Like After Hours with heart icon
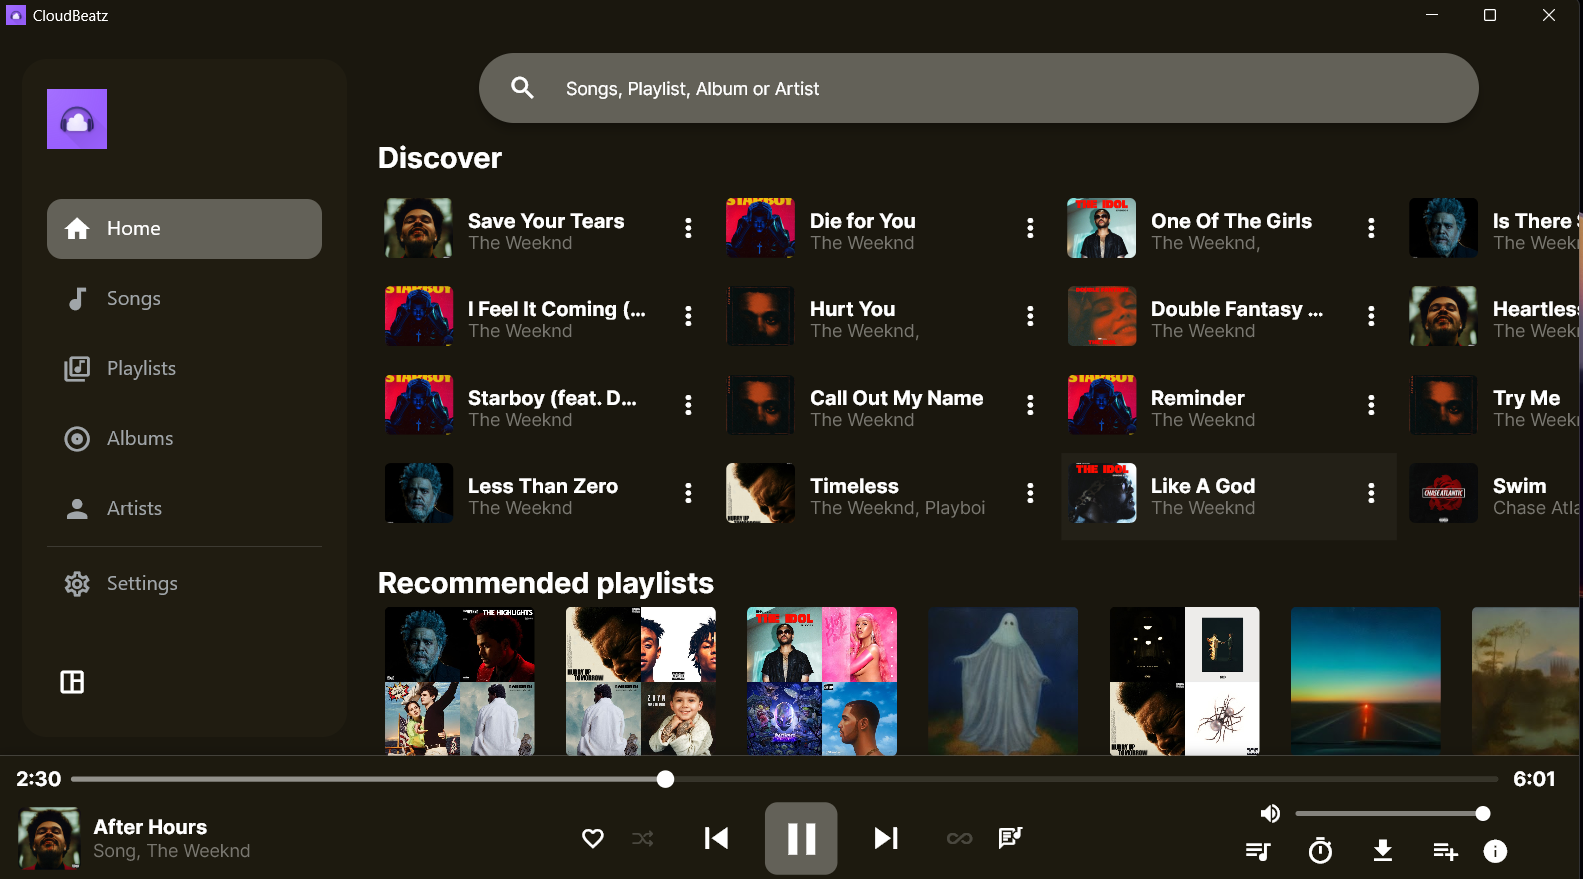This screenshot has width=1583, height=879. (x=593, y=838)
